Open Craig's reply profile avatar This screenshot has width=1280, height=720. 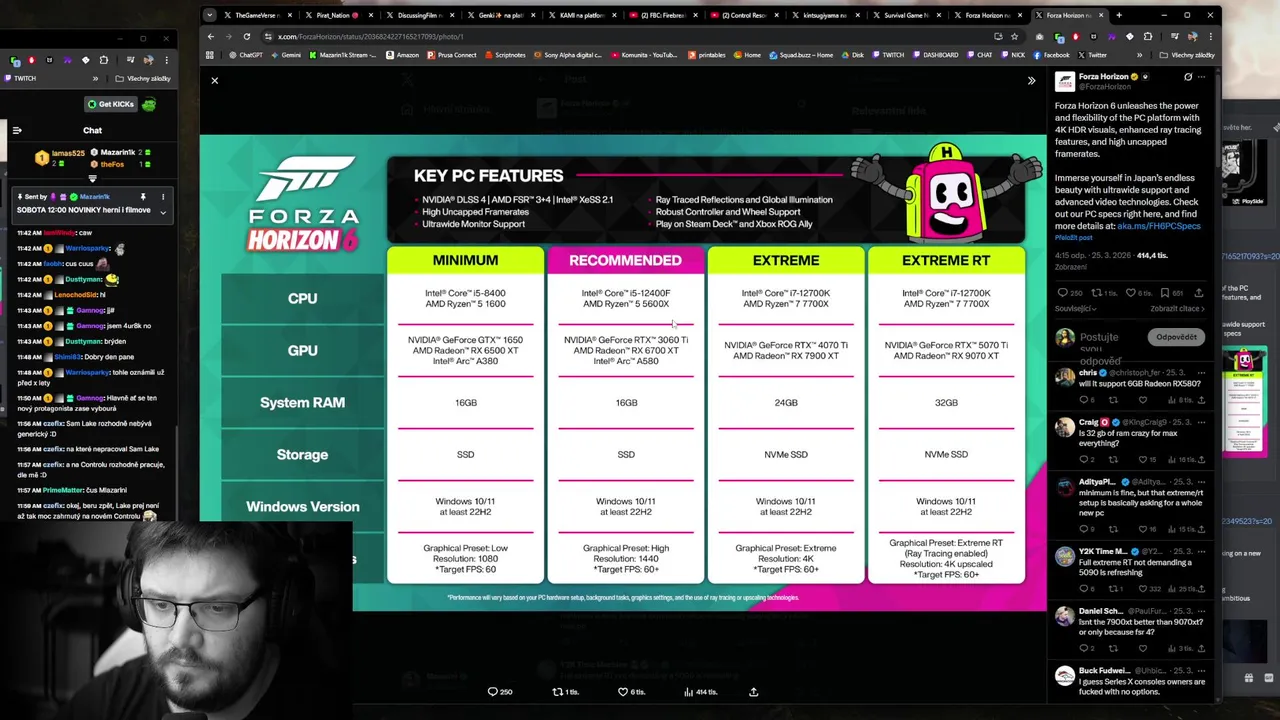1065,428
